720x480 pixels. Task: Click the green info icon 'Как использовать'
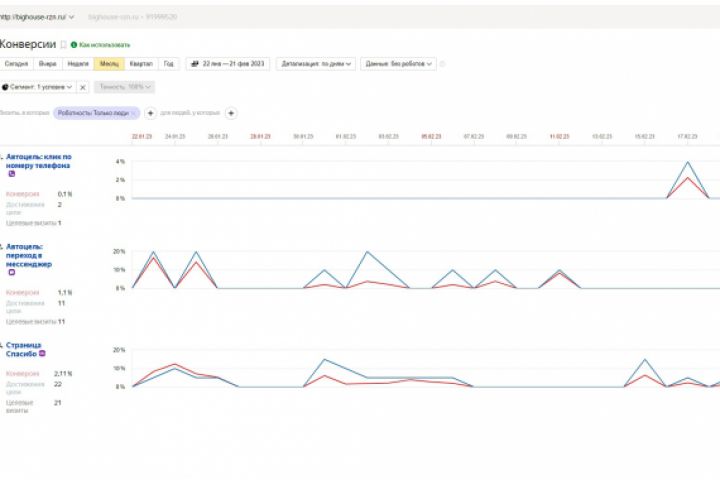(74, 45)
